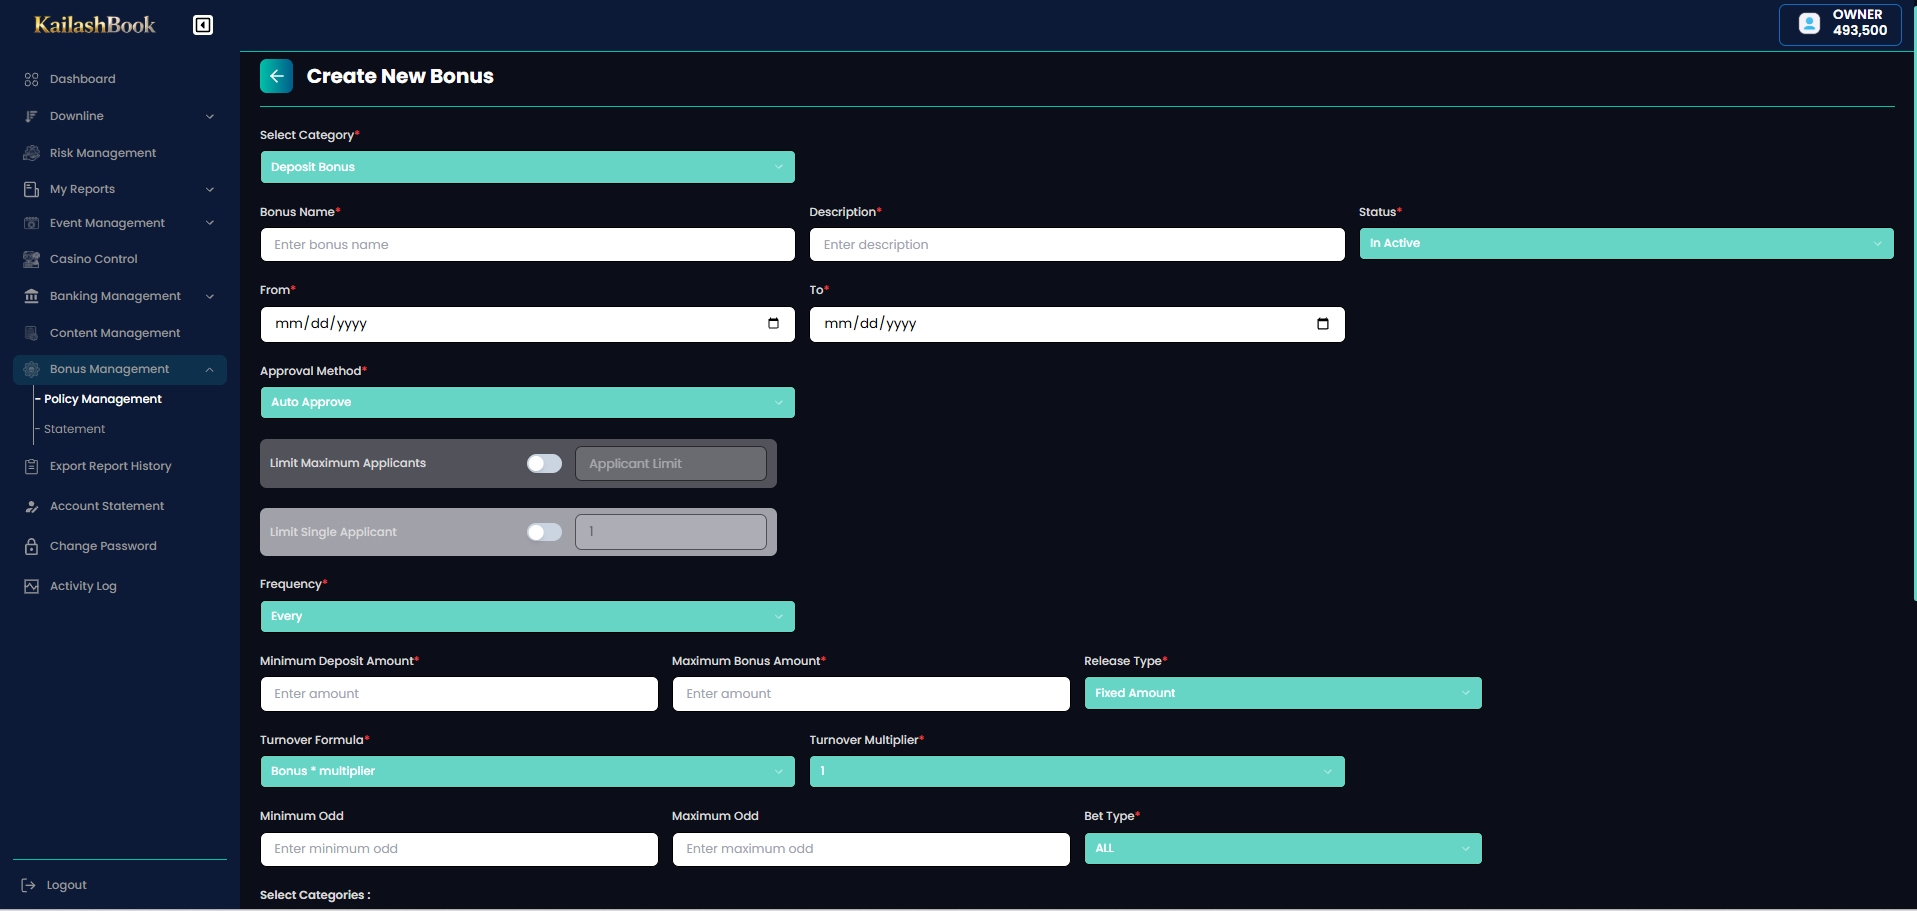The height and width of the screenshot is (911, 1917).
Task: Open the Turnover Formula dropdown
Action: coord(527,771)
